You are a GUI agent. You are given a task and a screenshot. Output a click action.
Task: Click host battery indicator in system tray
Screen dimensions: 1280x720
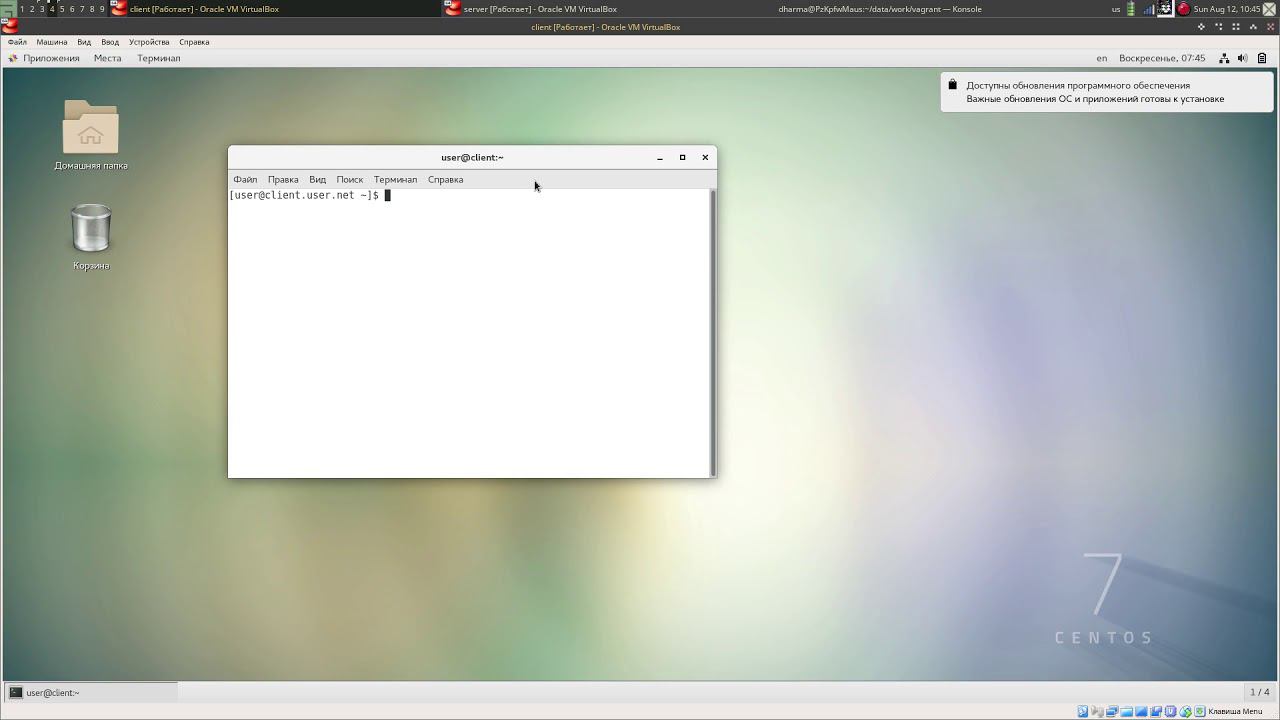[x=1131, y=9]
